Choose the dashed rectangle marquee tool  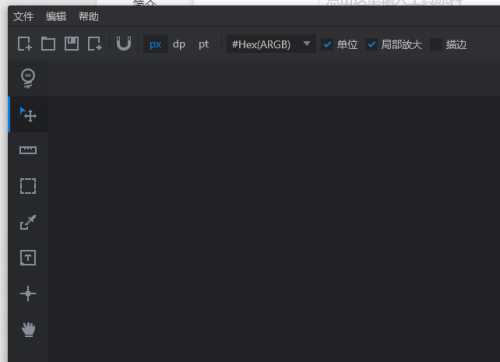click(x=28, y=186)
